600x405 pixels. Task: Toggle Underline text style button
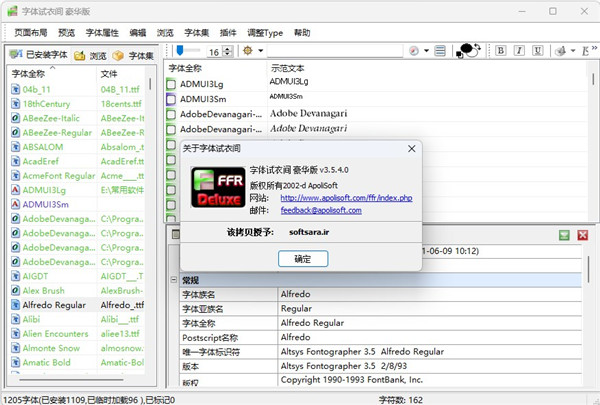tap(538, 51)
